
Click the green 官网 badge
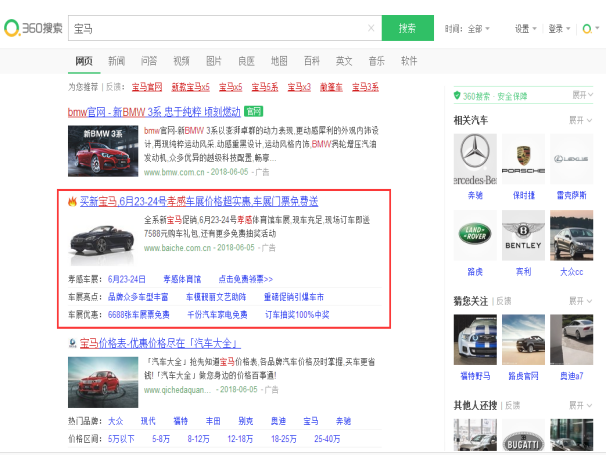[254, 112]
